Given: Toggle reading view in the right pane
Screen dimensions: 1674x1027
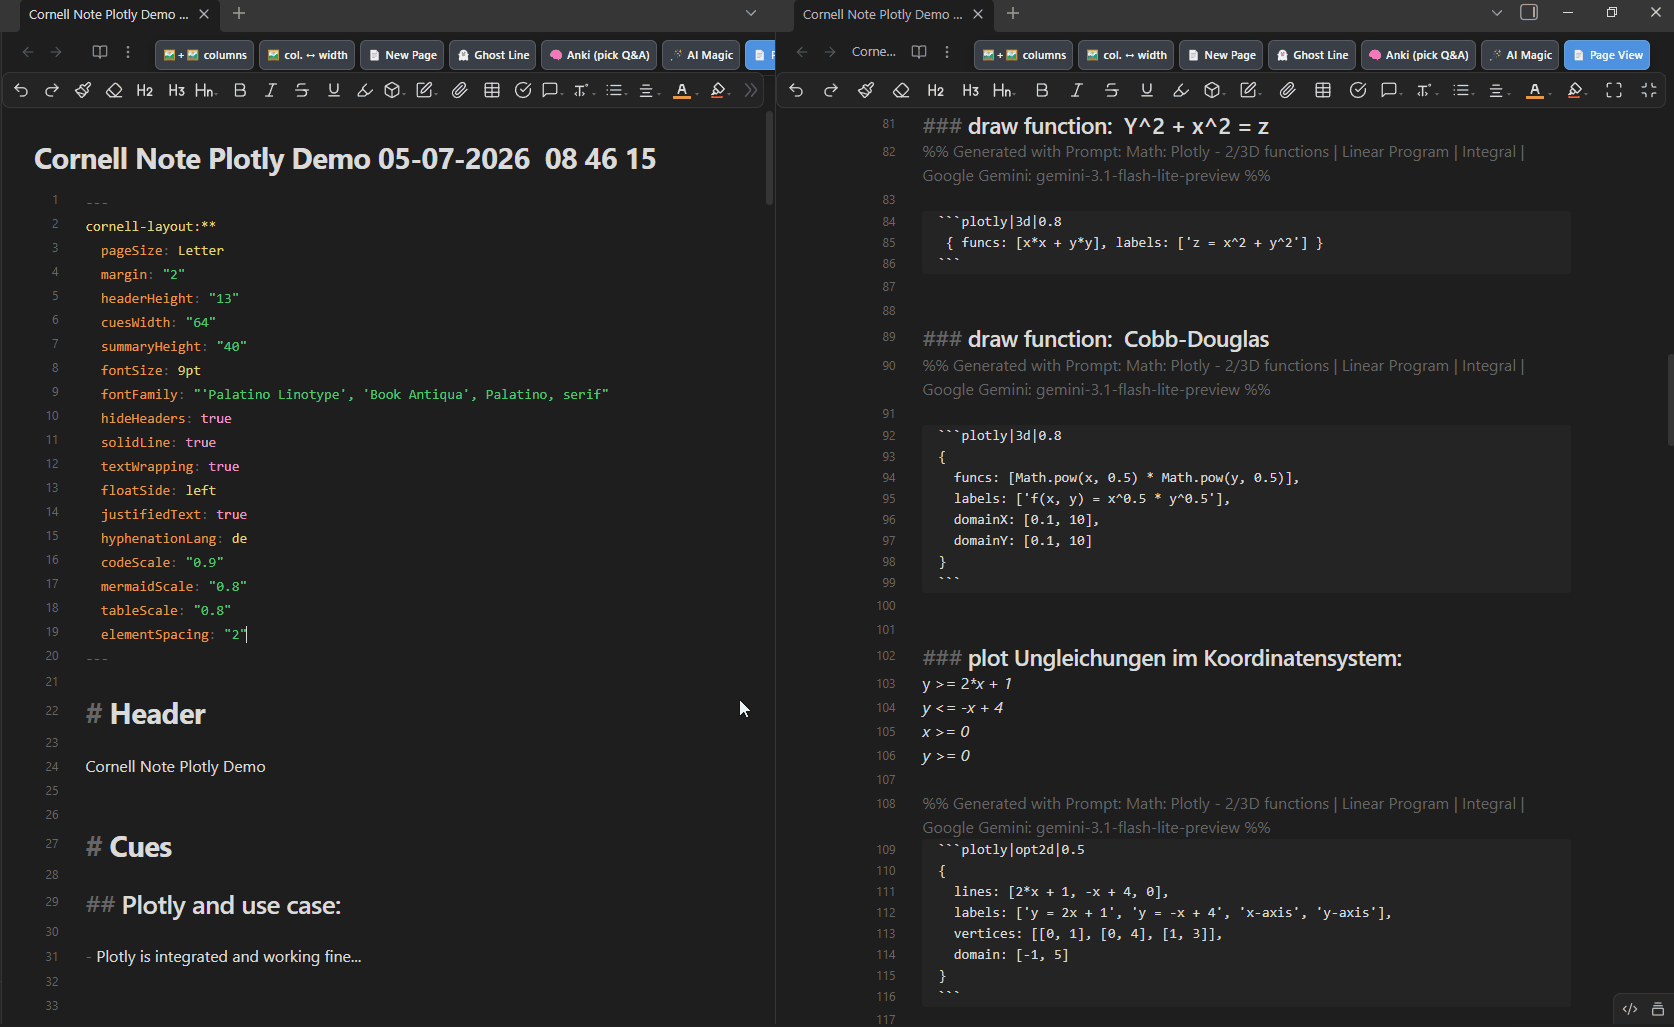Looking at the screenshot, I should pyautogui.click(x=919, y=52).
